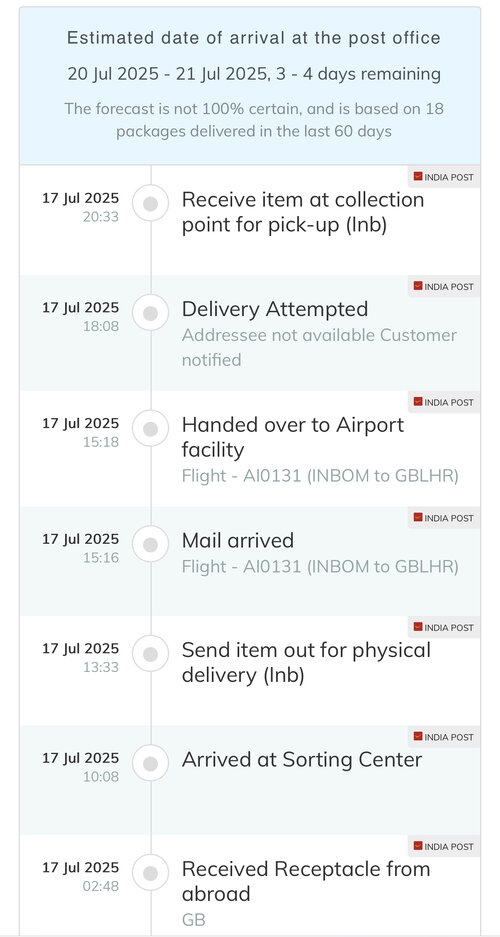Click the Delivery Attempted status title

click(275, 309)
